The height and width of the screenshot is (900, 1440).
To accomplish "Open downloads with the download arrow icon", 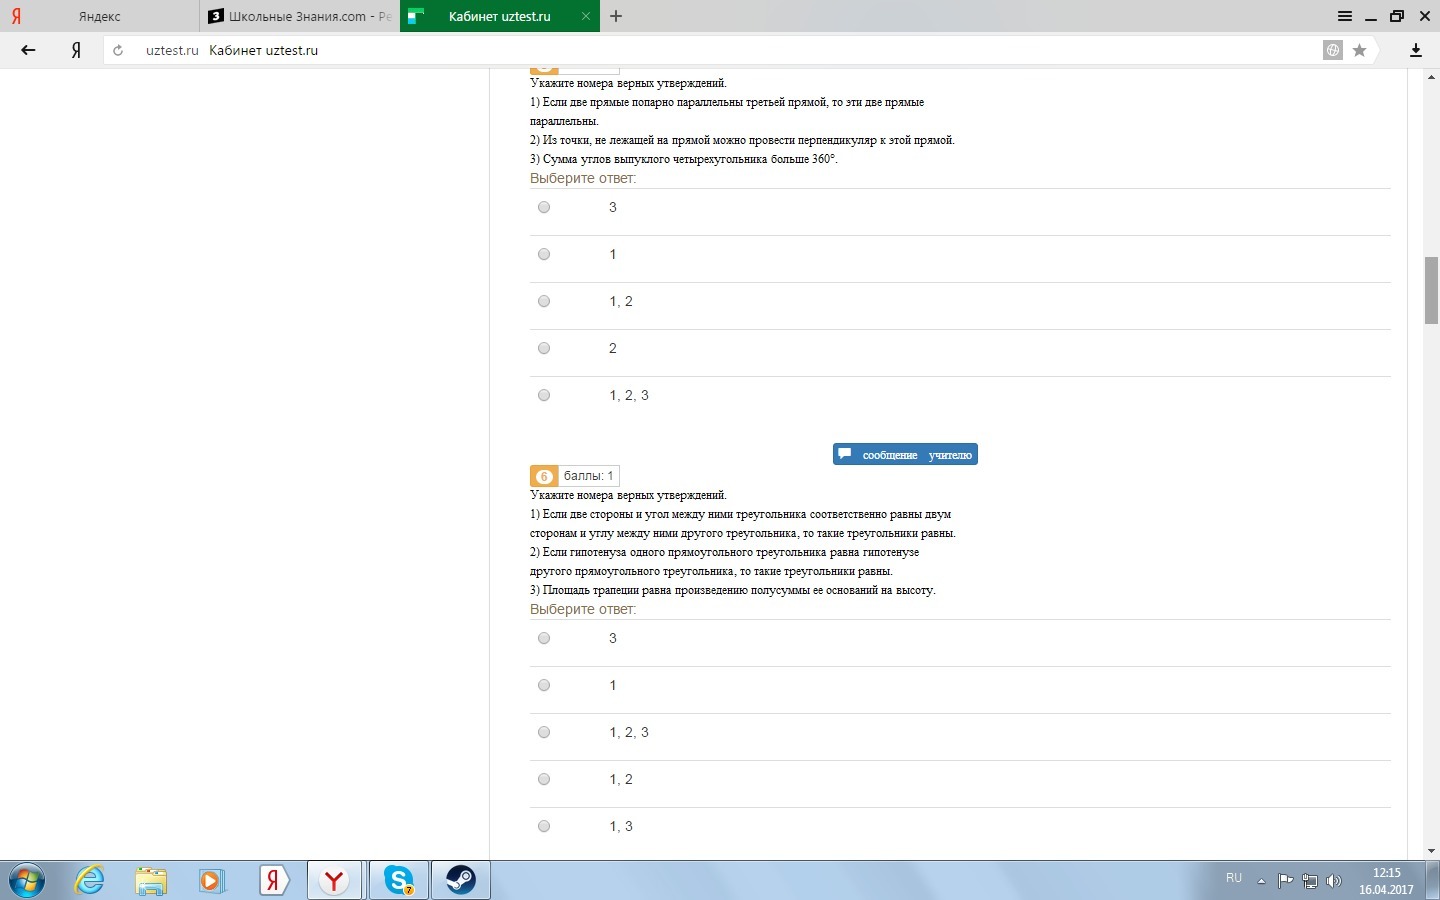I will [x=1415, y=50].
